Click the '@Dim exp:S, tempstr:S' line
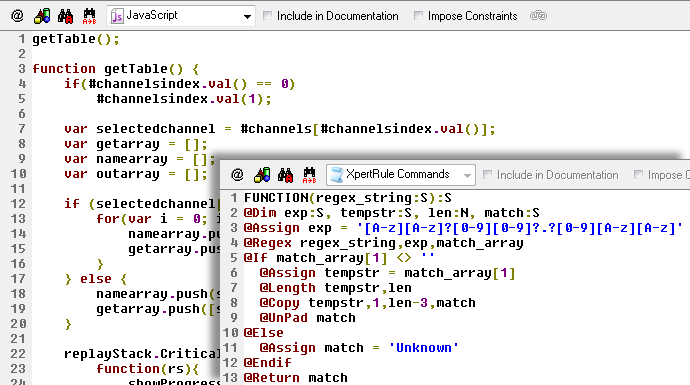The height and width of the screenshot is (385, 690). (392, 213)
